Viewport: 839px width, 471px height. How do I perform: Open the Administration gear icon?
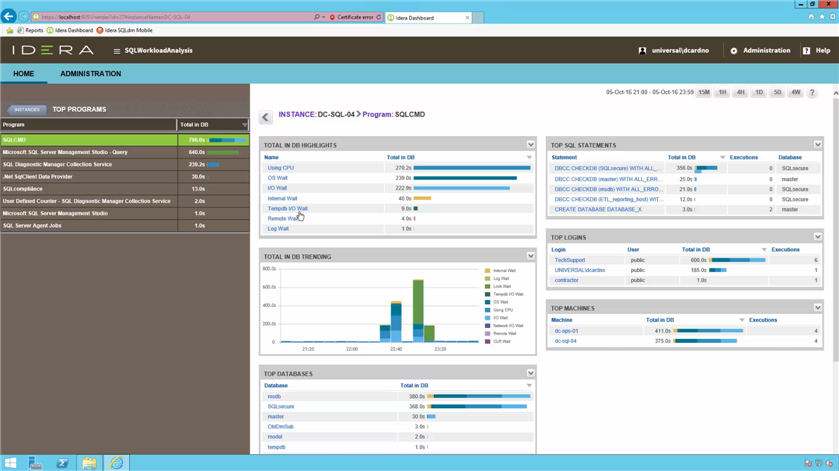pos(734,51)
